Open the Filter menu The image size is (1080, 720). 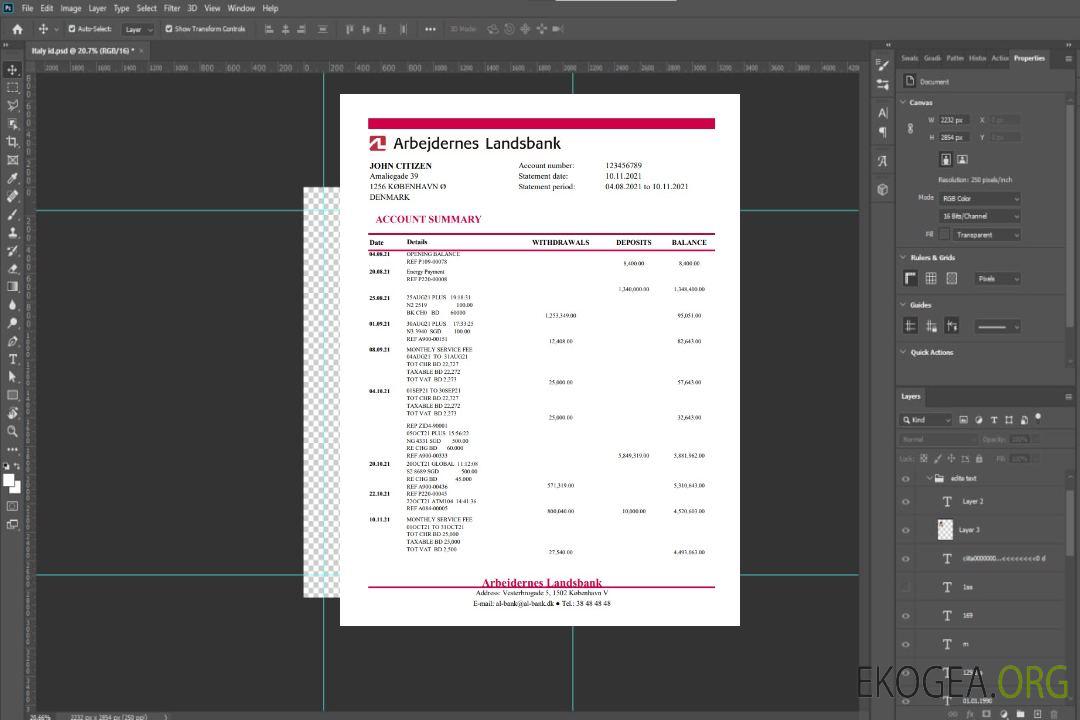[x=172, y=8]
